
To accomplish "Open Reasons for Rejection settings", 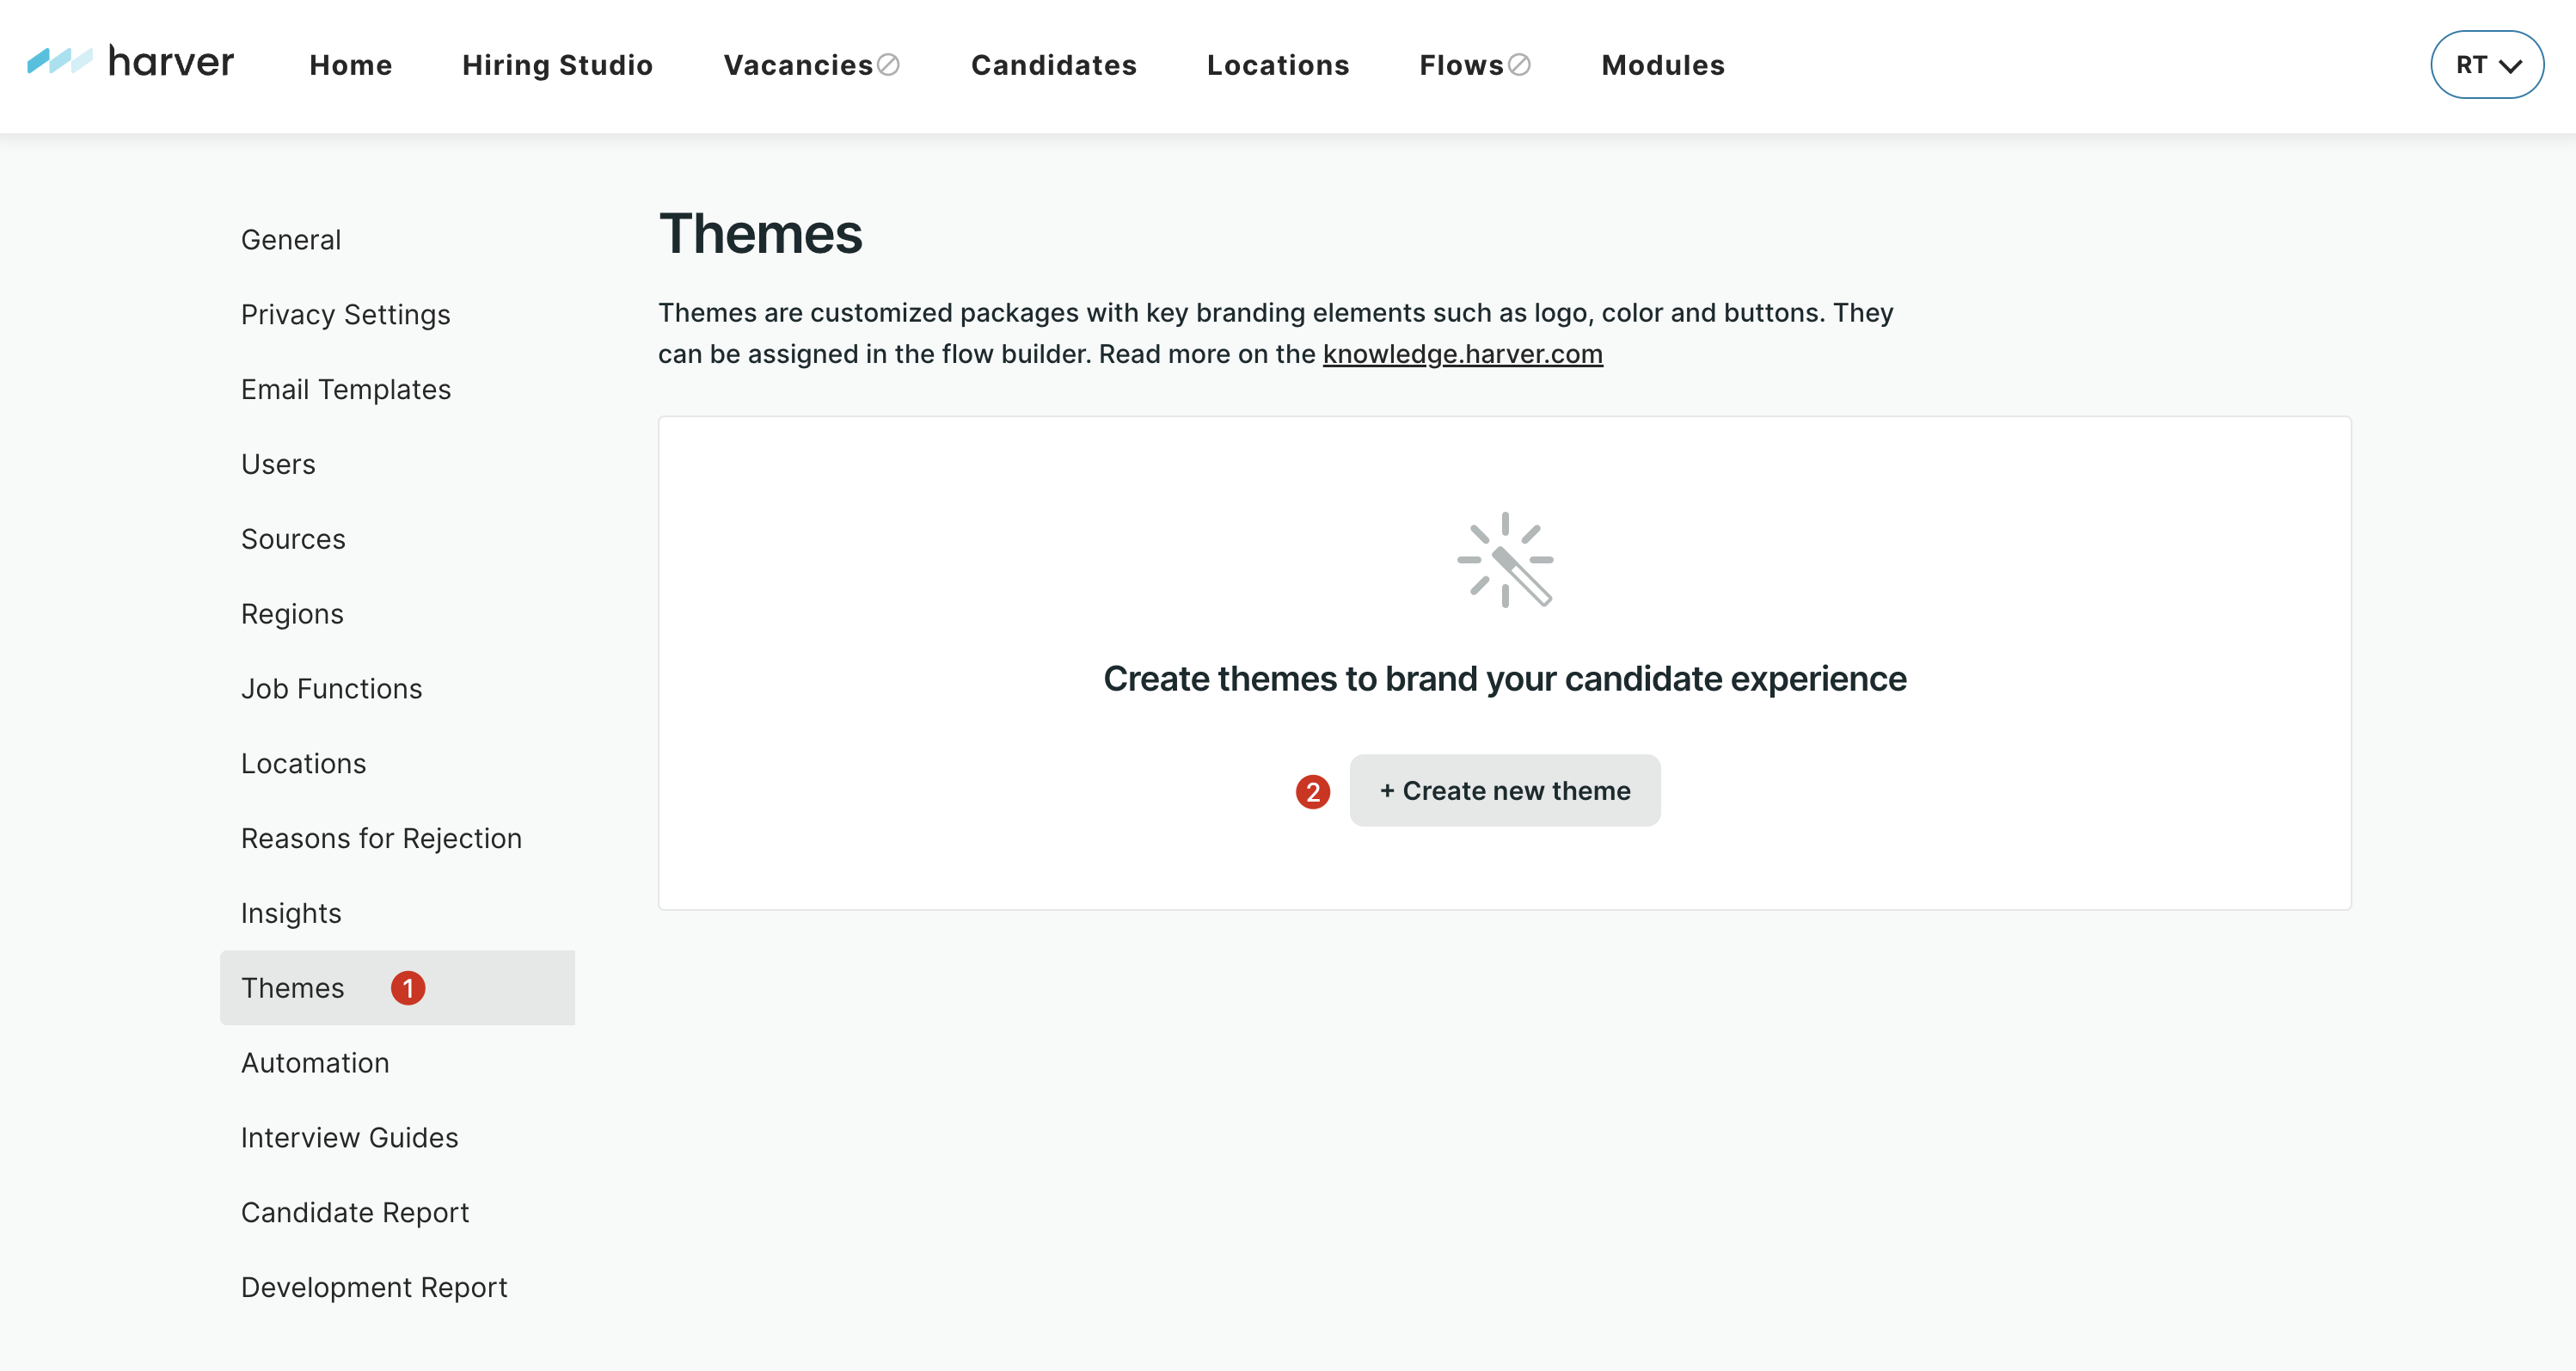I will click(x=381, y=838).
